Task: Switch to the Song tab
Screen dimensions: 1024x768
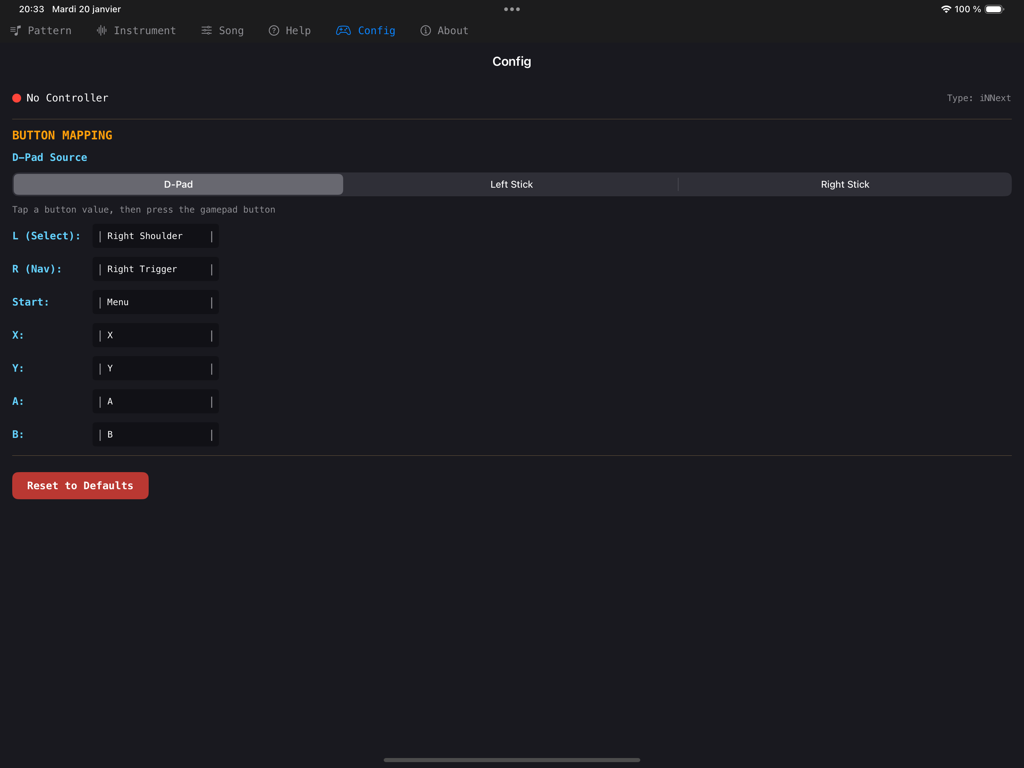Action: pyautogui.click(x=222, y=30)
